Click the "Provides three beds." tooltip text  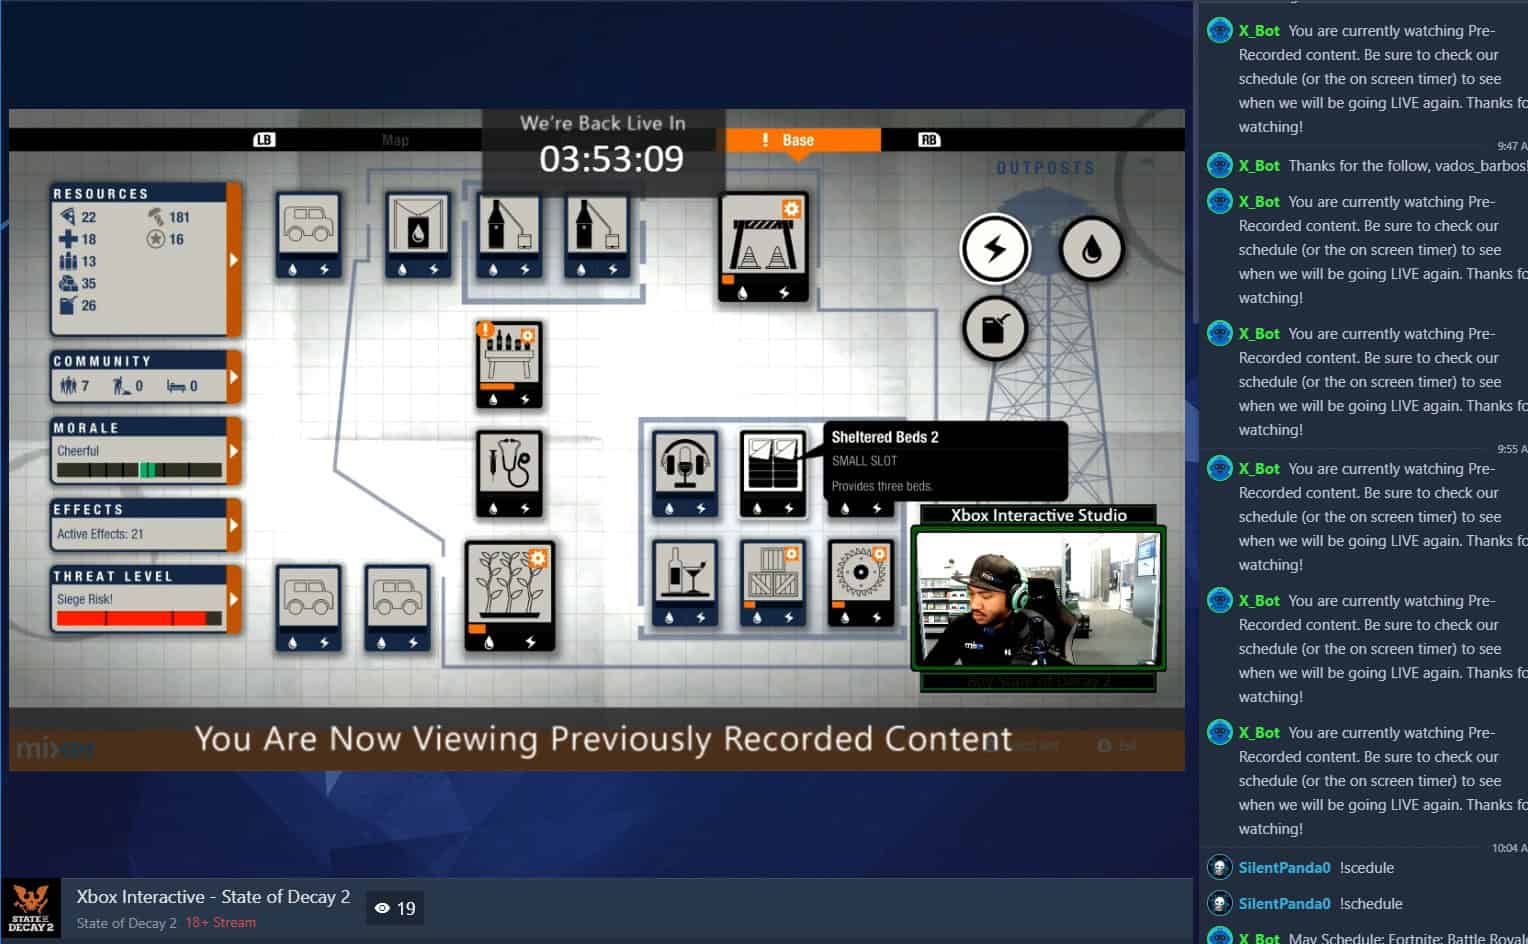pos(882,486)
